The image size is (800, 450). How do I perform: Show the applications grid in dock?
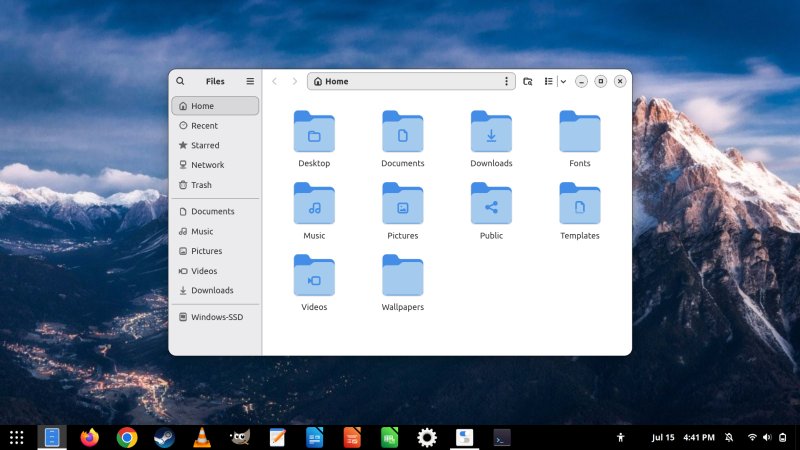click(x=16, y=437)
